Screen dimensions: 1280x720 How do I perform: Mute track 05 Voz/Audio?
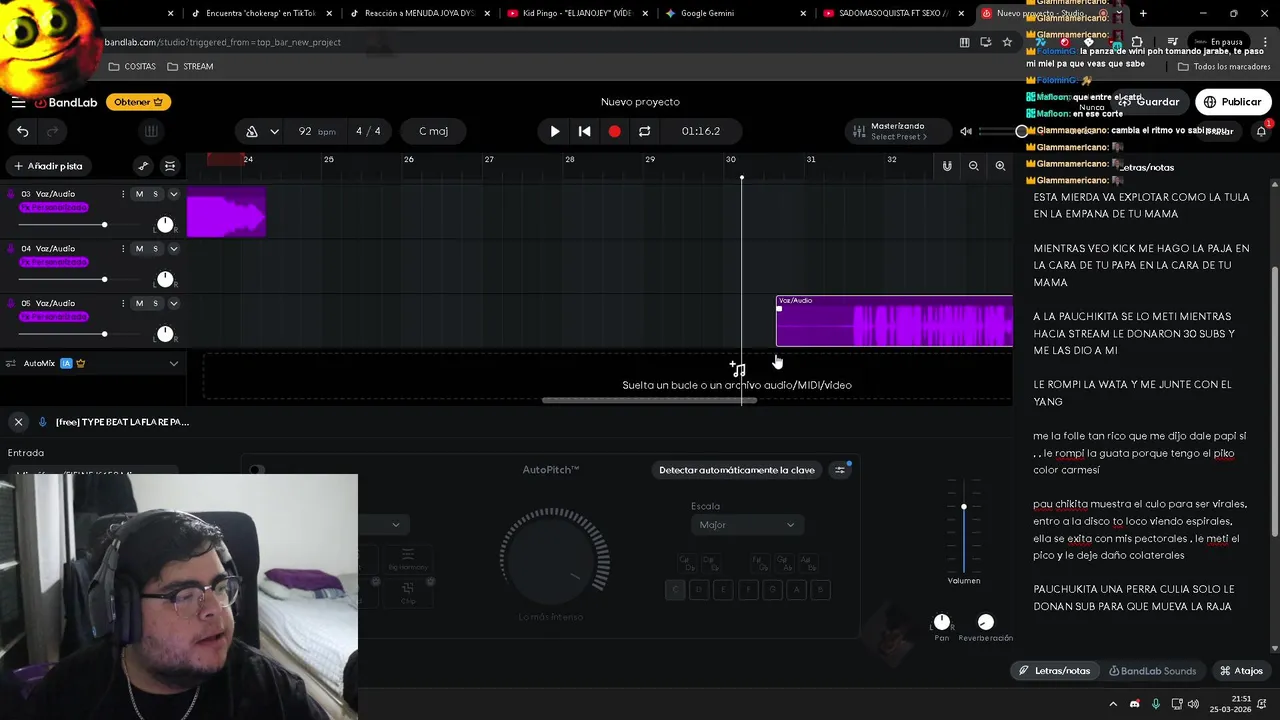point(139,303)
